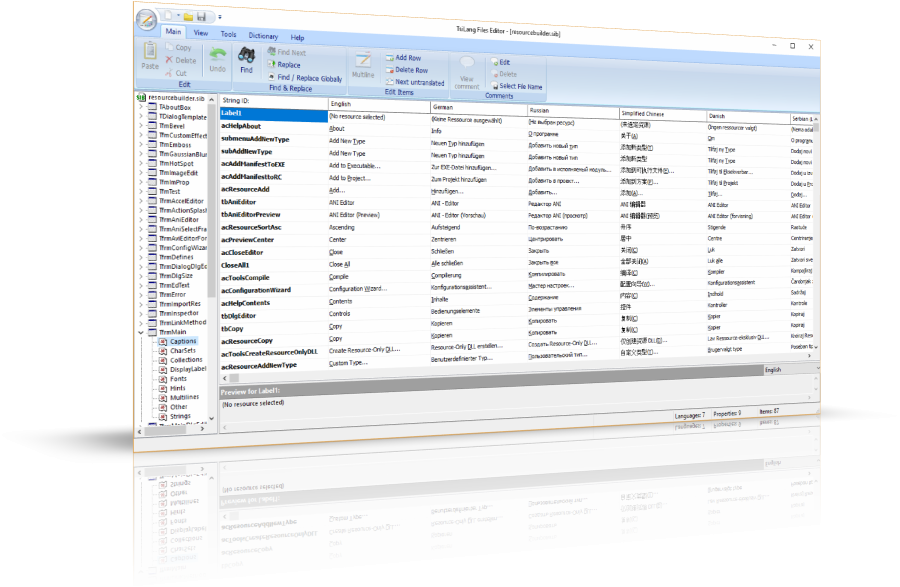
Task: Expand the TAboutBox tree node
Action: [x=140, y=107]
